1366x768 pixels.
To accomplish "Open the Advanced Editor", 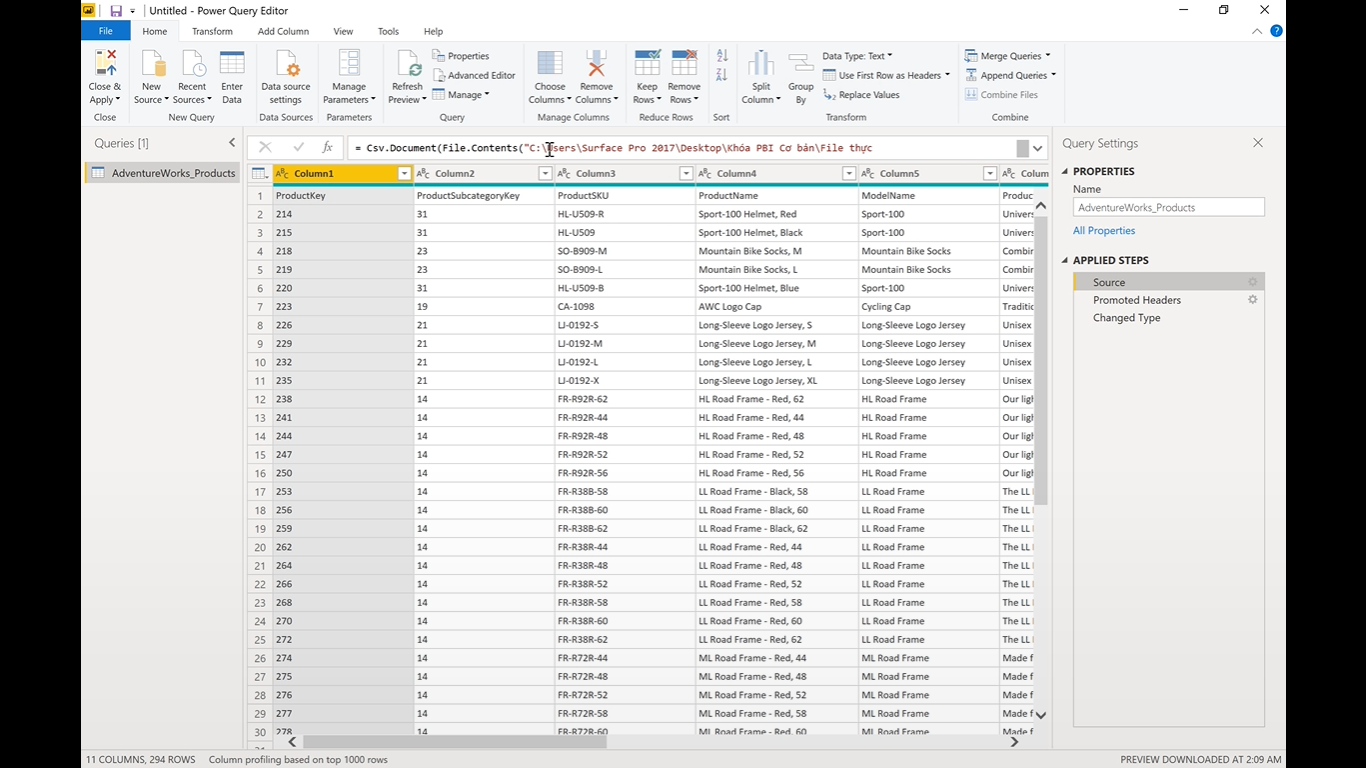I will click(x=474, y=75).
